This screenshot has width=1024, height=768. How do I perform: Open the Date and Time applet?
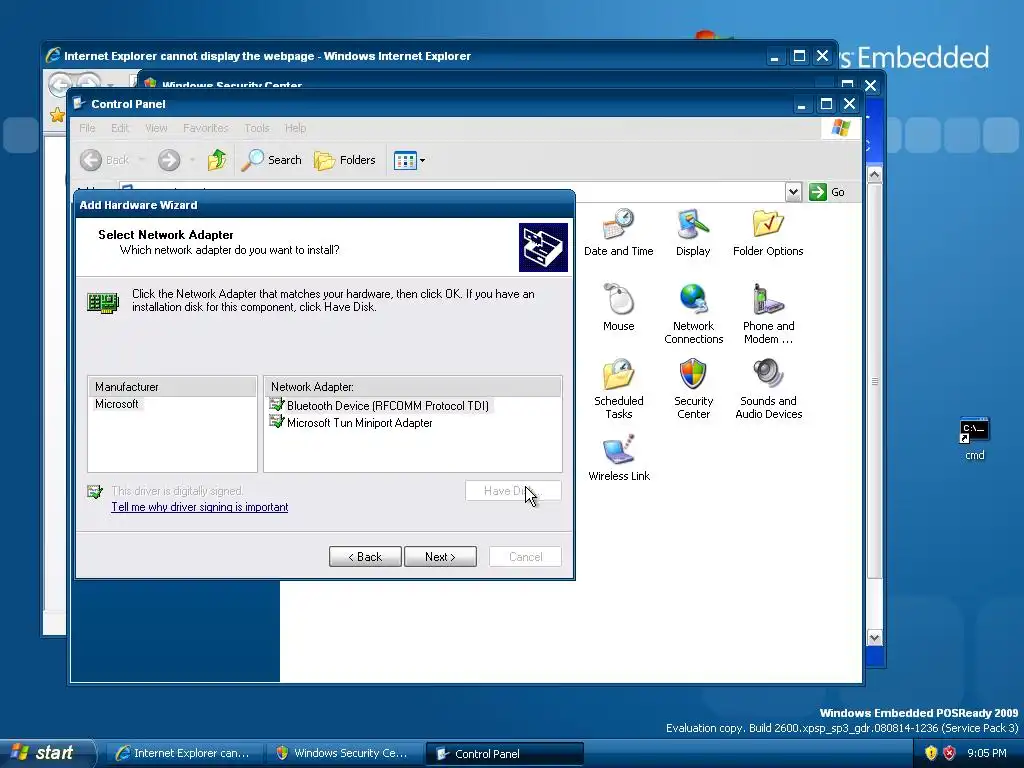pyautogui.click(x=618, y=232)
